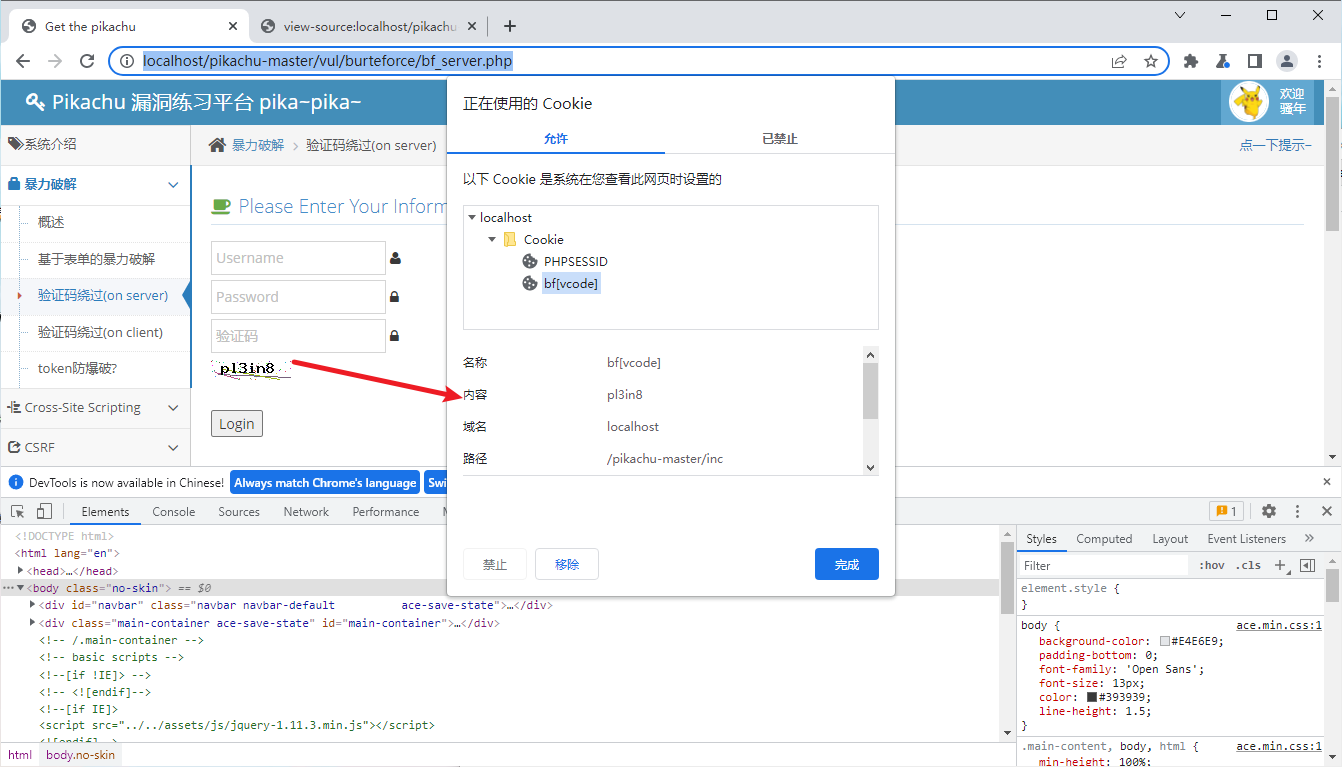Click the share page icon in address bar

tap(1119, 61)
